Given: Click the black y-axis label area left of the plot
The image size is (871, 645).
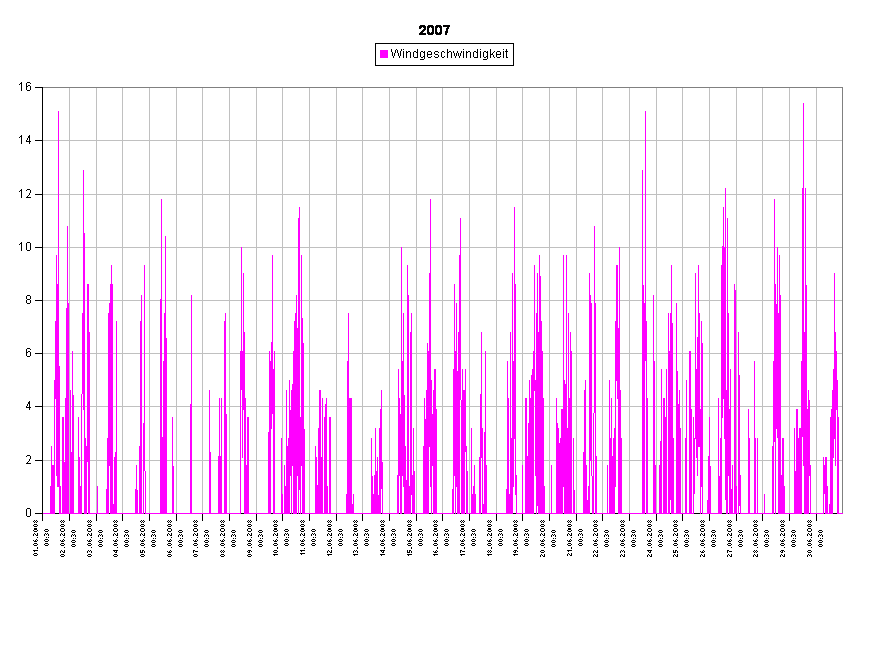Looking at the screenshot, I should tap(20, 300).
